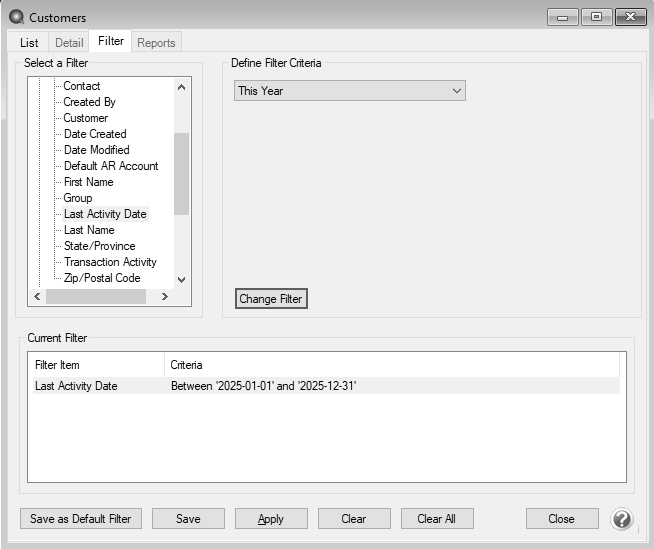The image size is (654, 549).
Task: Click the Change Filter button
Action: click(x=271, y=299)
